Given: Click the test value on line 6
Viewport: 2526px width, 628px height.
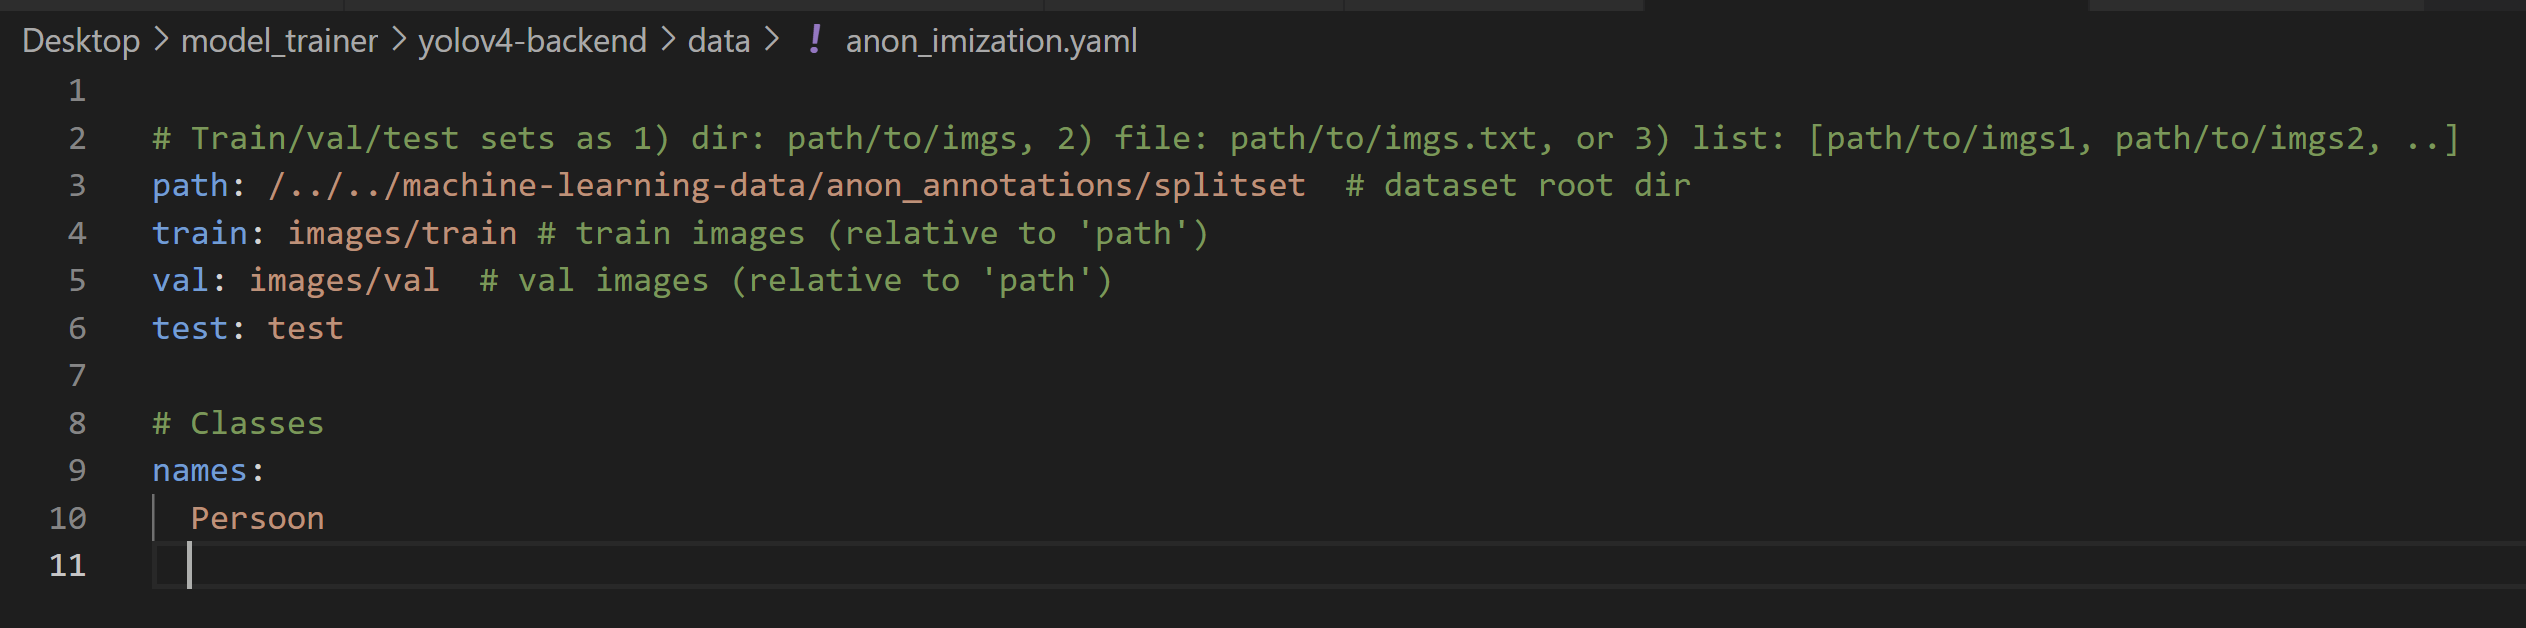Looking at the screenshot, I should [x=306, y=327].
